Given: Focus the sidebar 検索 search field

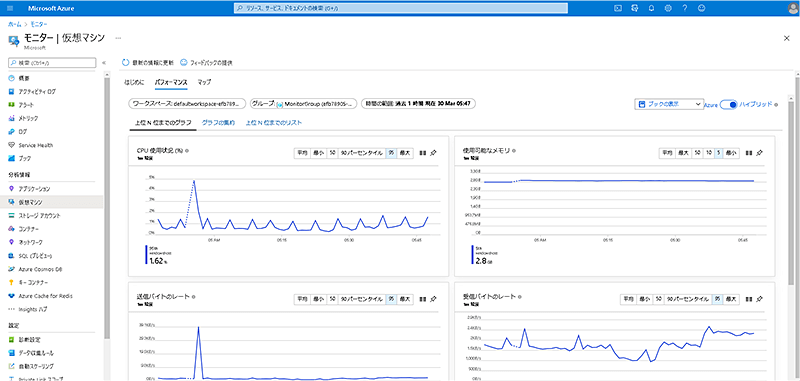Looking at the screenshot, I should pos(52,63).
